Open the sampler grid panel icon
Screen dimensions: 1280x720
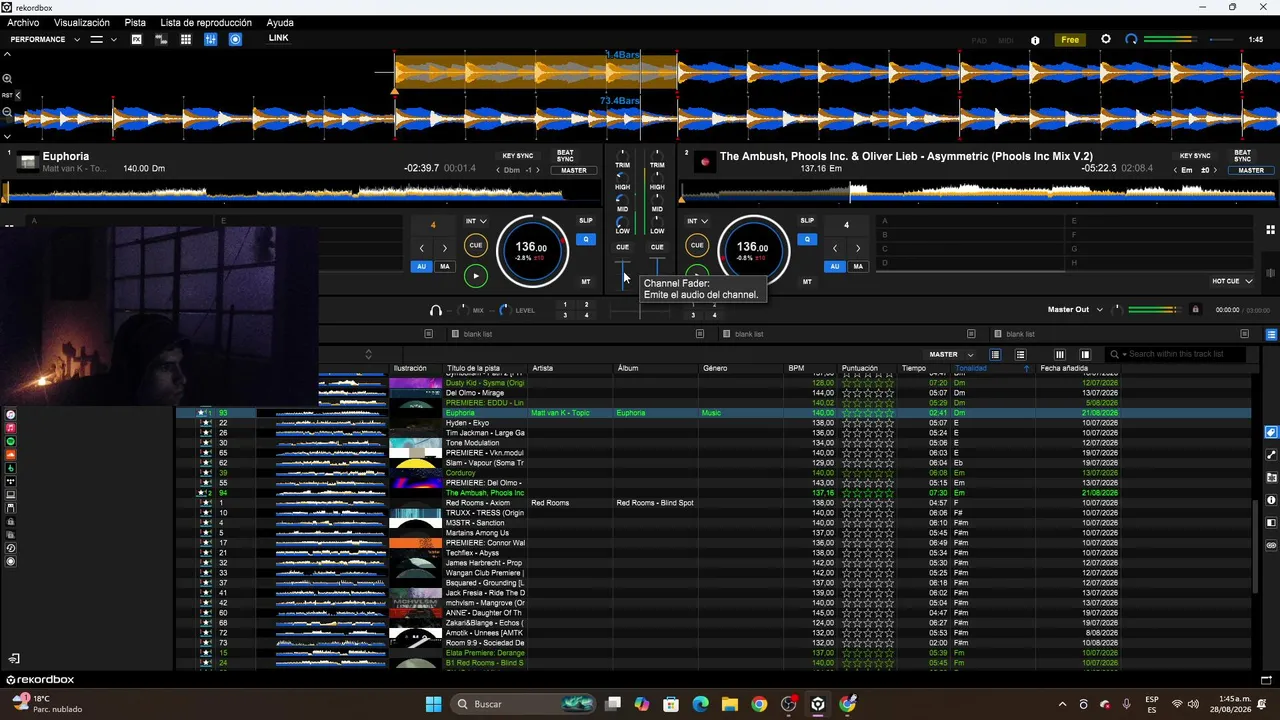186,39
